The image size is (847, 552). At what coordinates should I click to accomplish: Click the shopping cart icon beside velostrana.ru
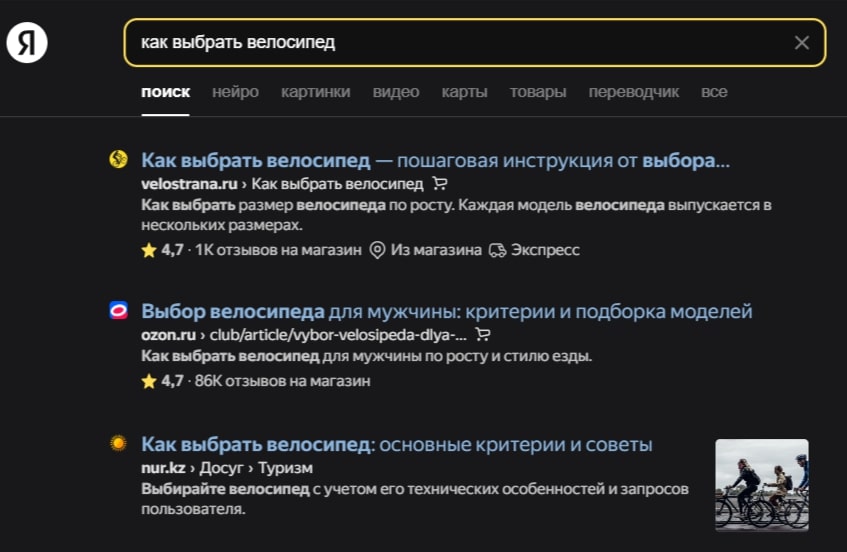(440, 184)
